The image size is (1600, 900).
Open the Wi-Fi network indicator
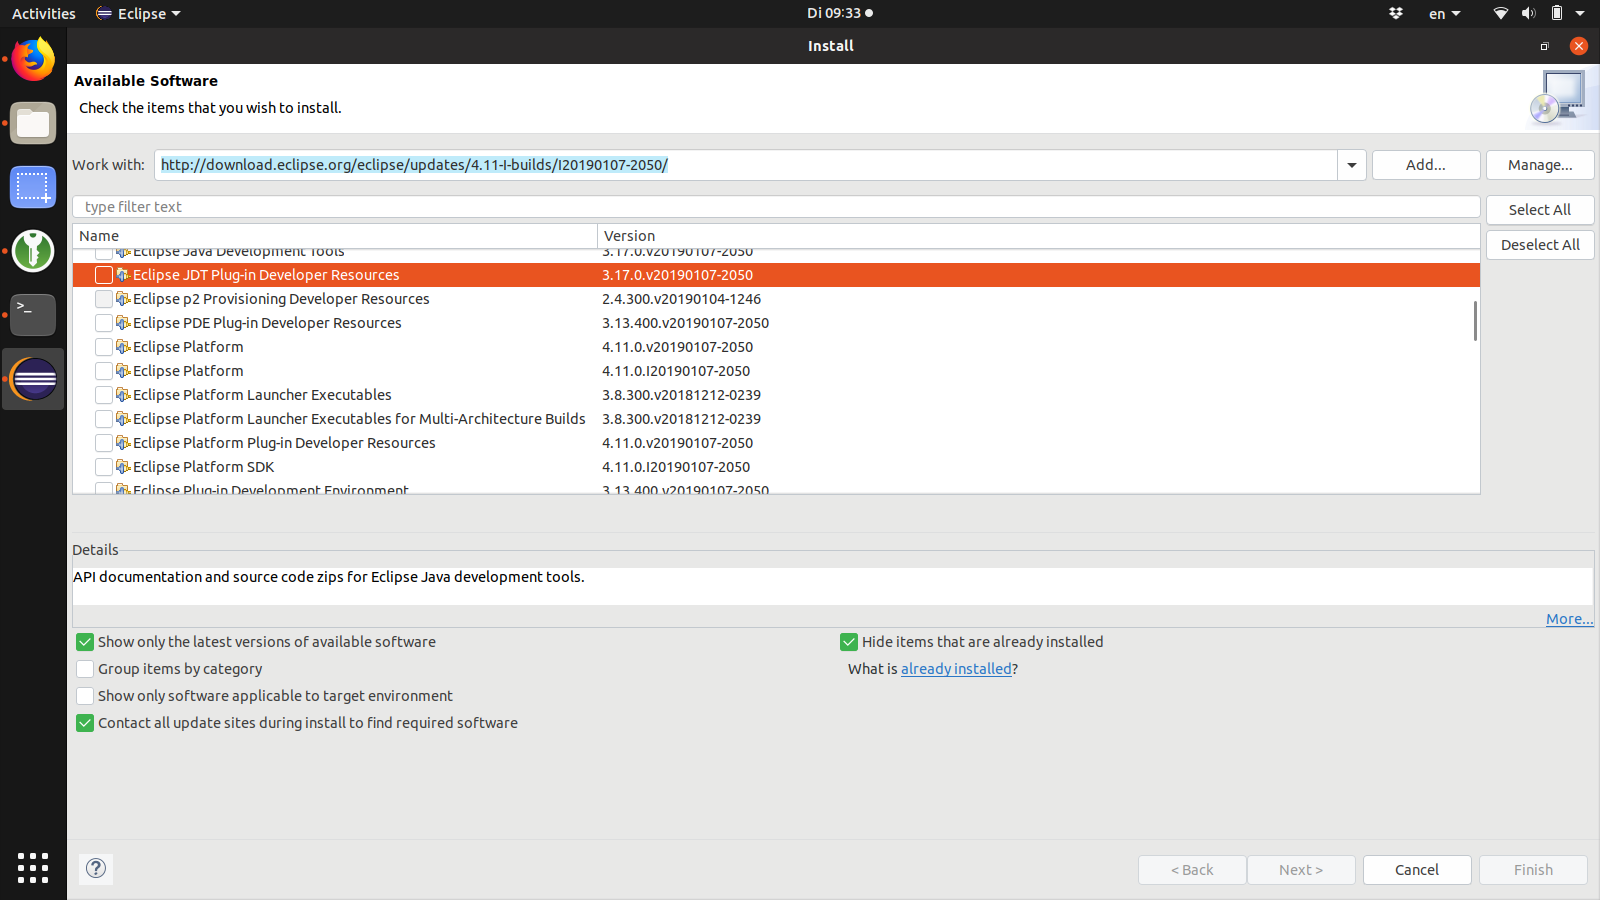pyautogui.click(x=1500, y=13)
